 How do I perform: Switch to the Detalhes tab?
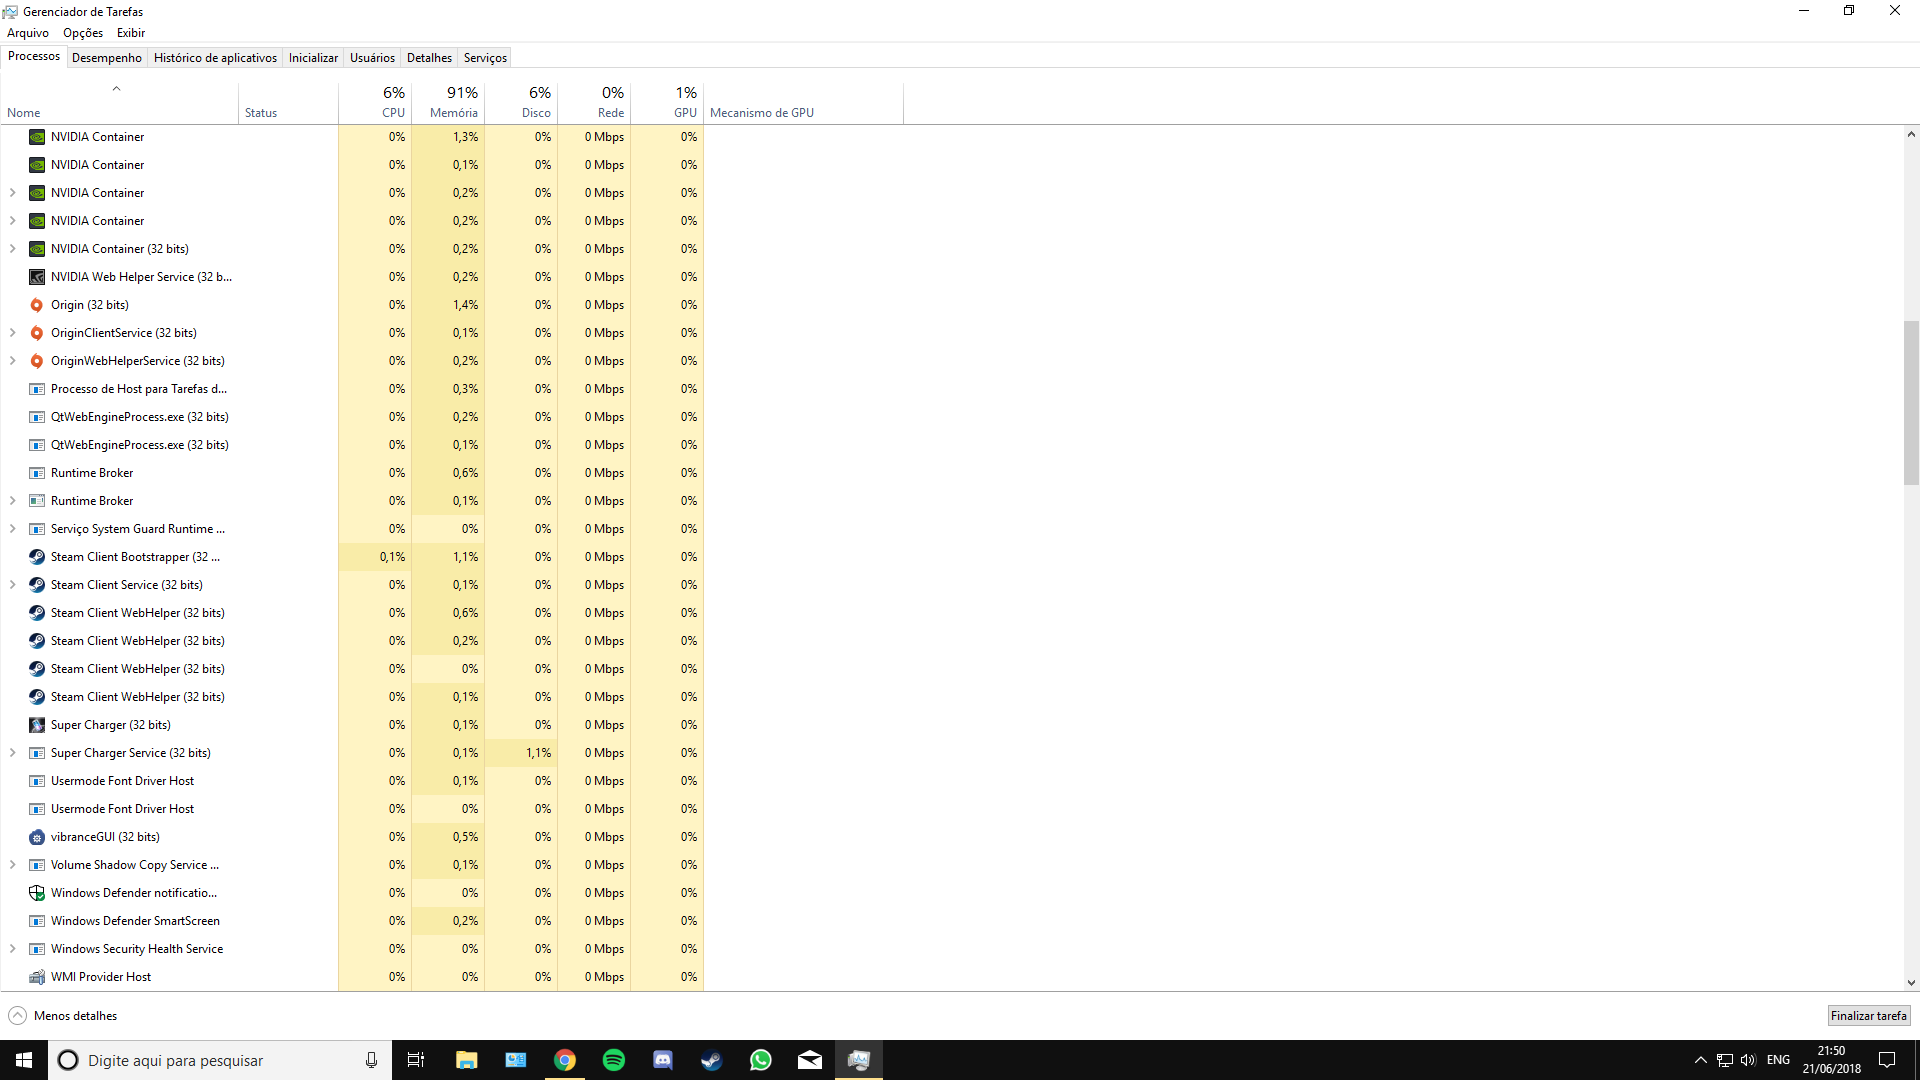coord(429,58)
